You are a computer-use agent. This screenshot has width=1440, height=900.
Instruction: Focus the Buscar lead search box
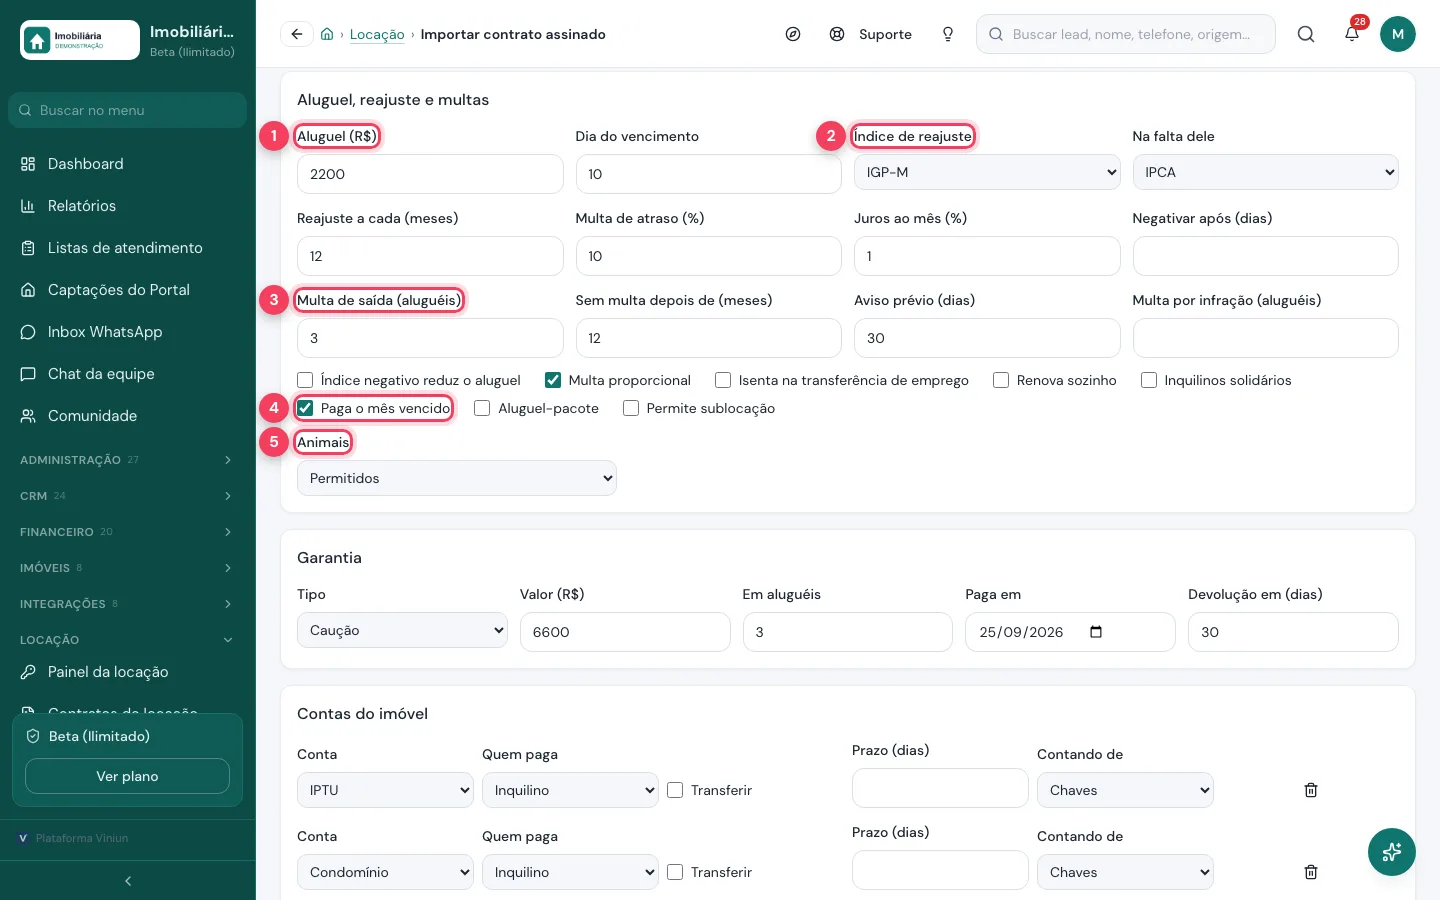pyautogui.click(x=1126, y=34)
